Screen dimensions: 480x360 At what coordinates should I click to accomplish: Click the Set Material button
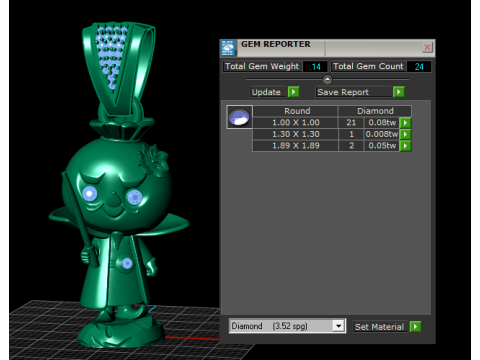[381, 327]
